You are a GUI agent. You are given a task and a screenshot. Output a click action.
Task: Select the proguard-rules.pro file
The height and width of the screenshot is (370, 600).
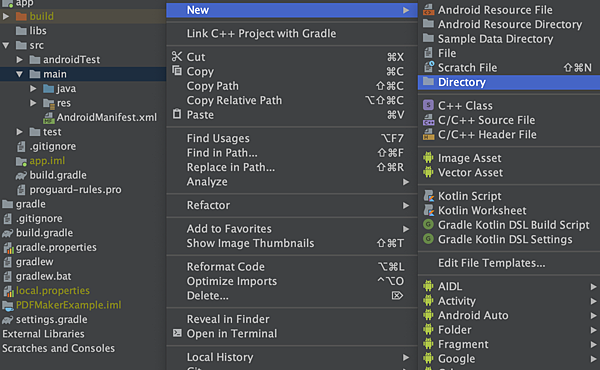[x=75, y=189]
